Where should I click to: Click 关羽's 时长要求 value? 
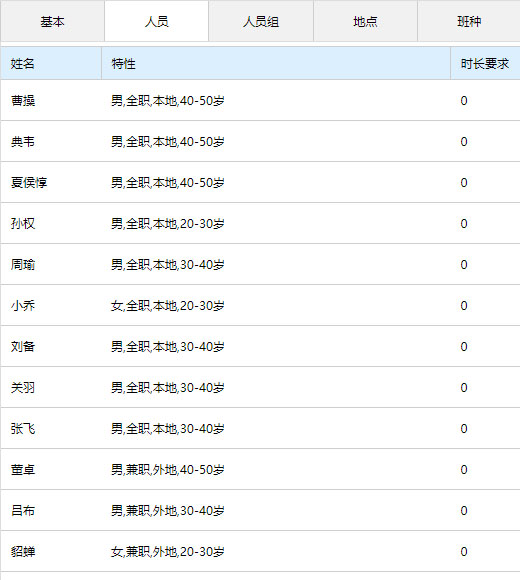(464, 388)
